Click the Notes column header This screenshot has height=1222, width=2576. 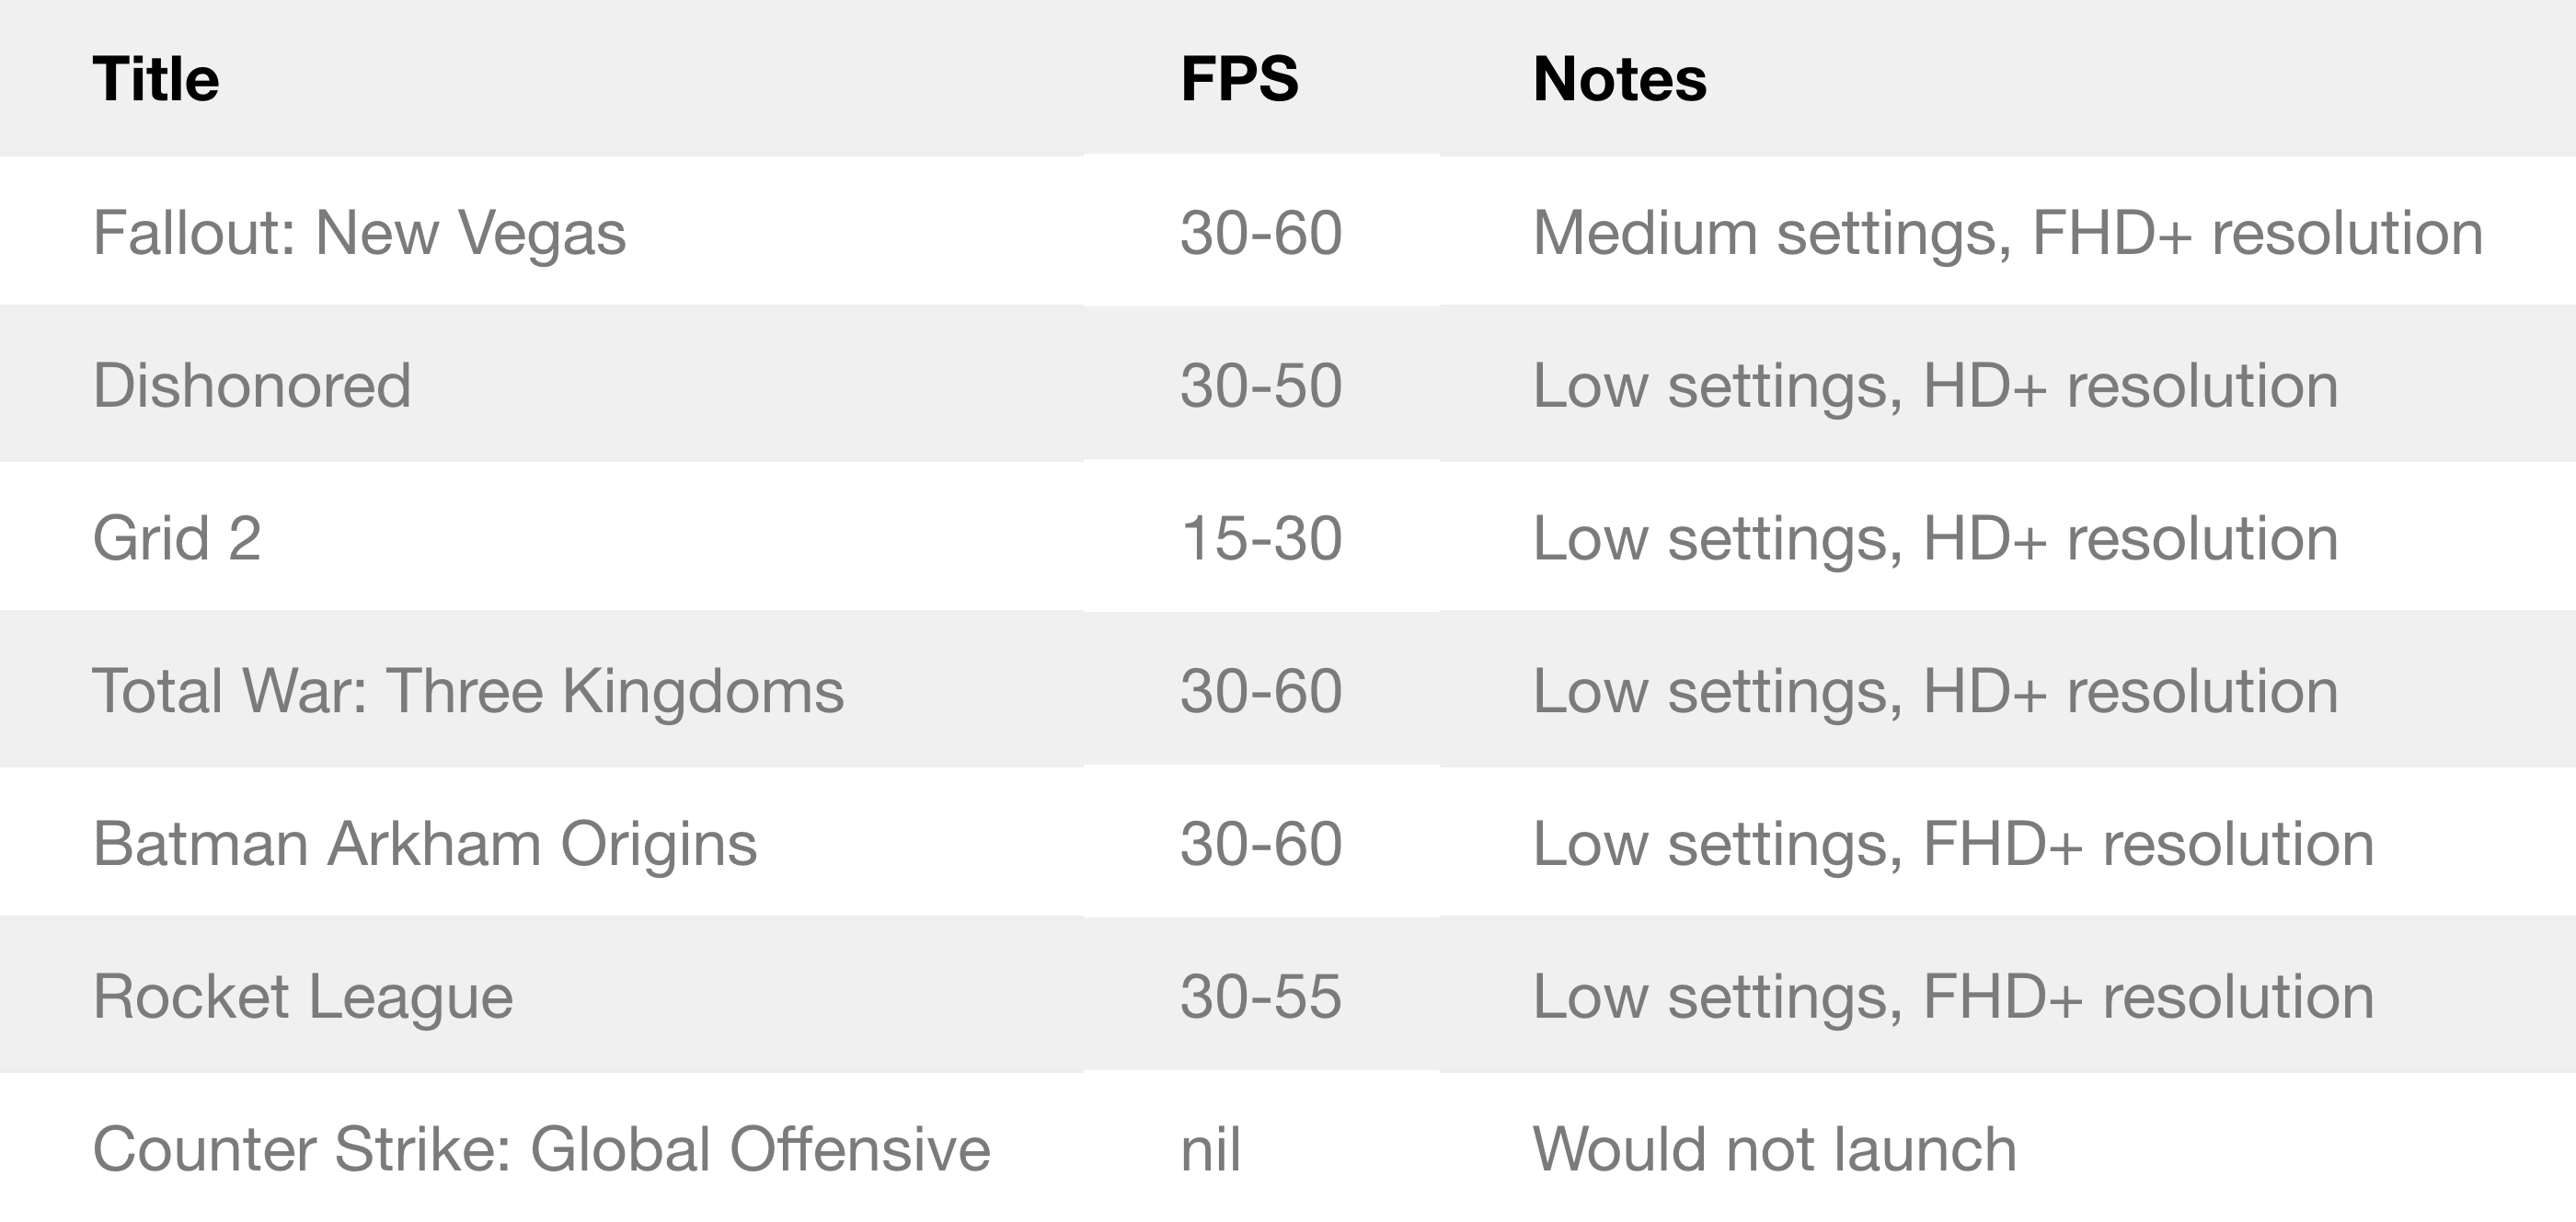(1619, 79)
